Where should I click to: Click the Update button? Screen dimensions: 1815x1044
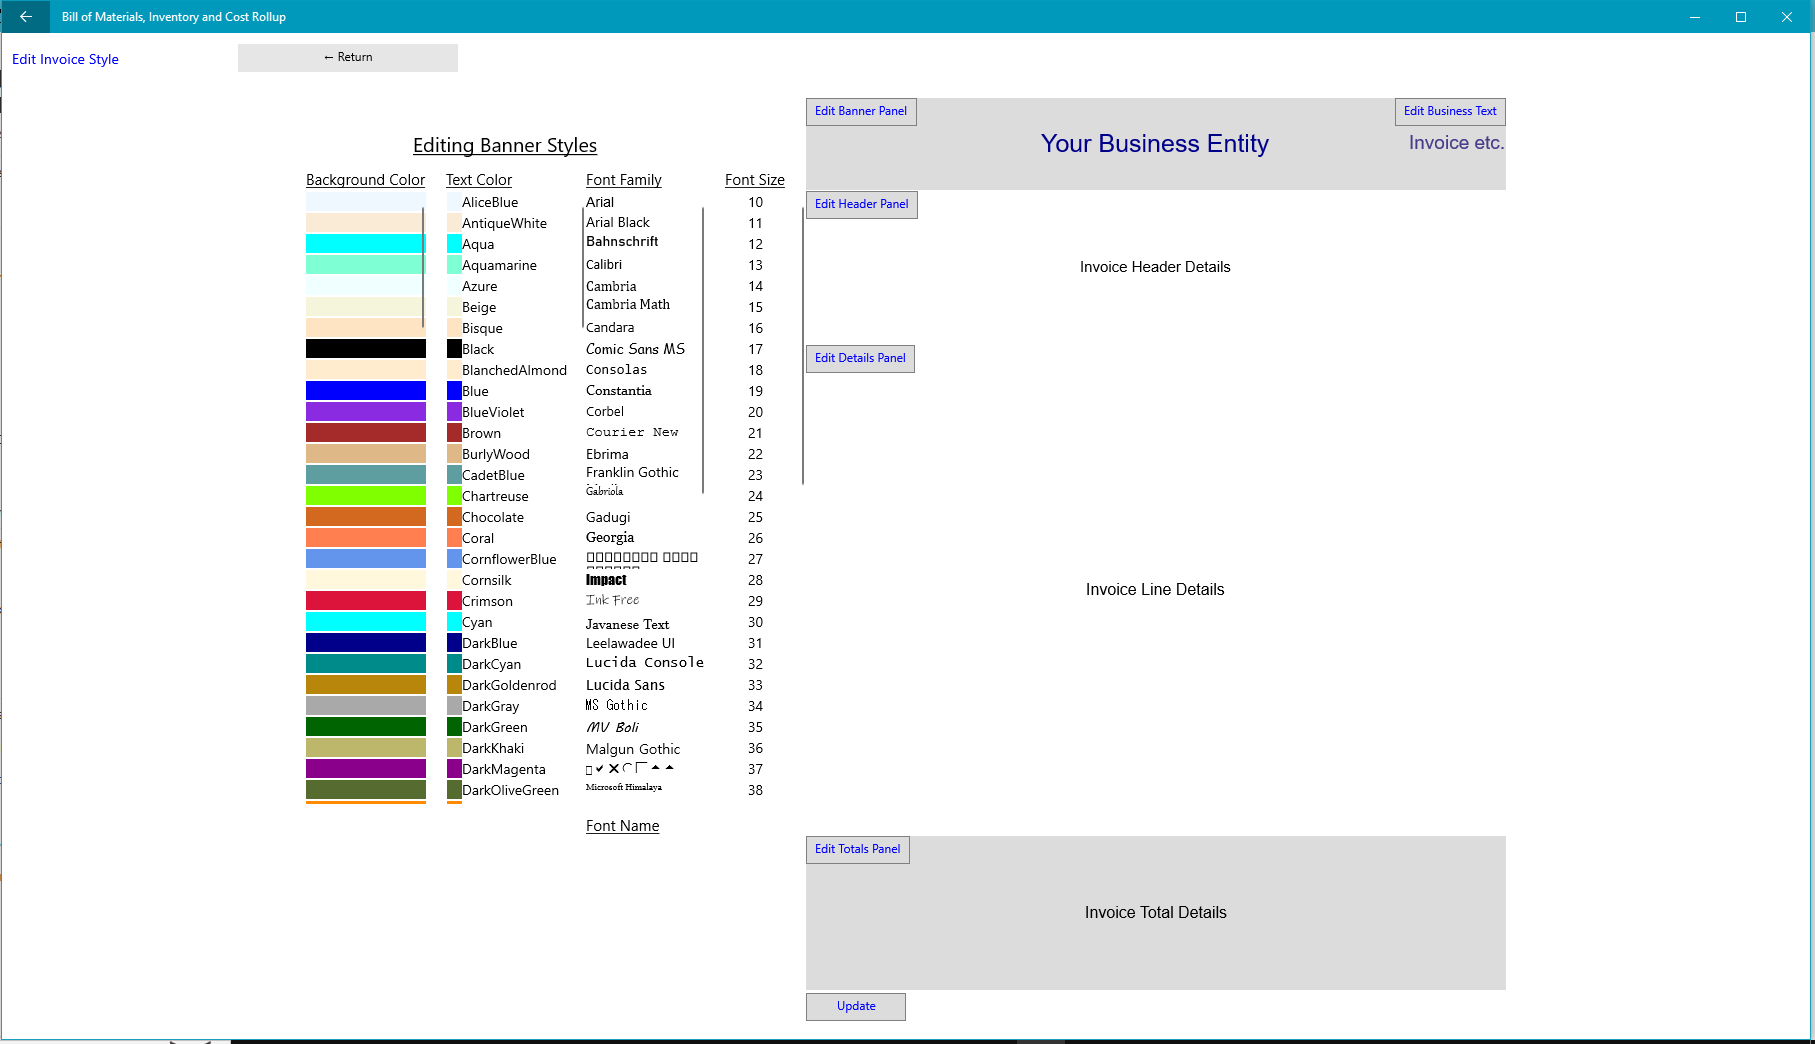(x=856, y=1006)
